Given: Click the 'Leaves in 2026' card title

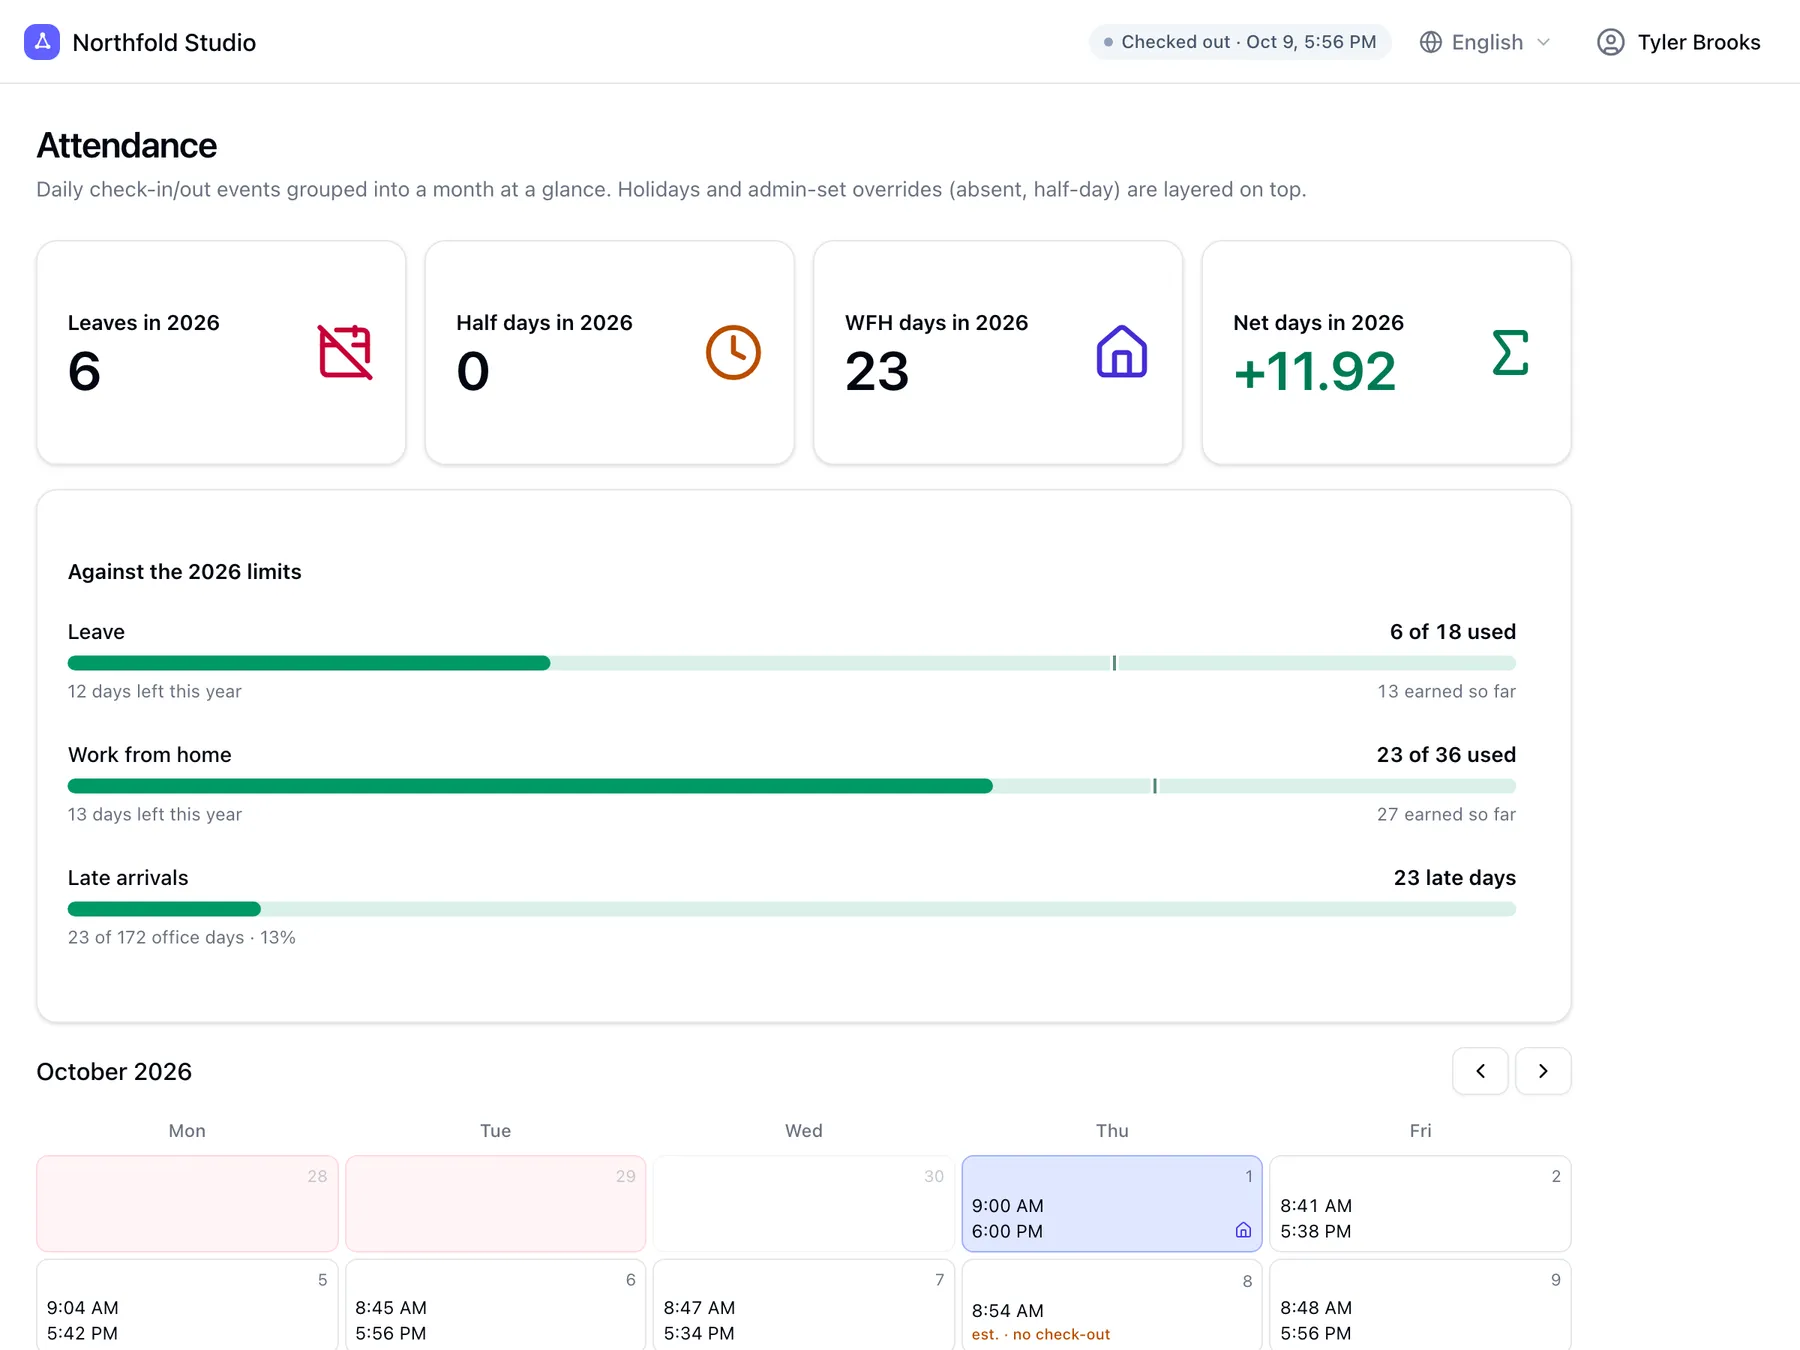Looking at the screenshot, I should [144, 323].
